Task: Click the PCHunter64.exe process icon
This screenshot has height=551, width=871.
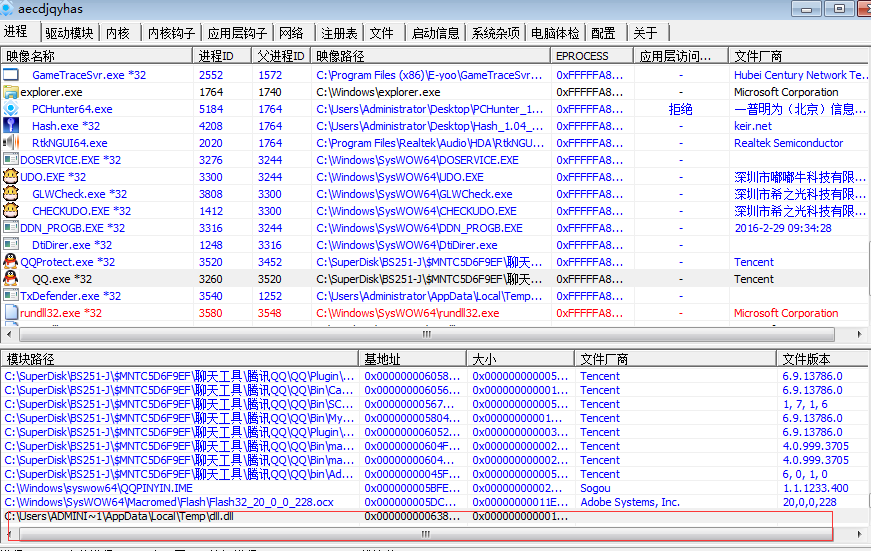Action: coord(11,109)
